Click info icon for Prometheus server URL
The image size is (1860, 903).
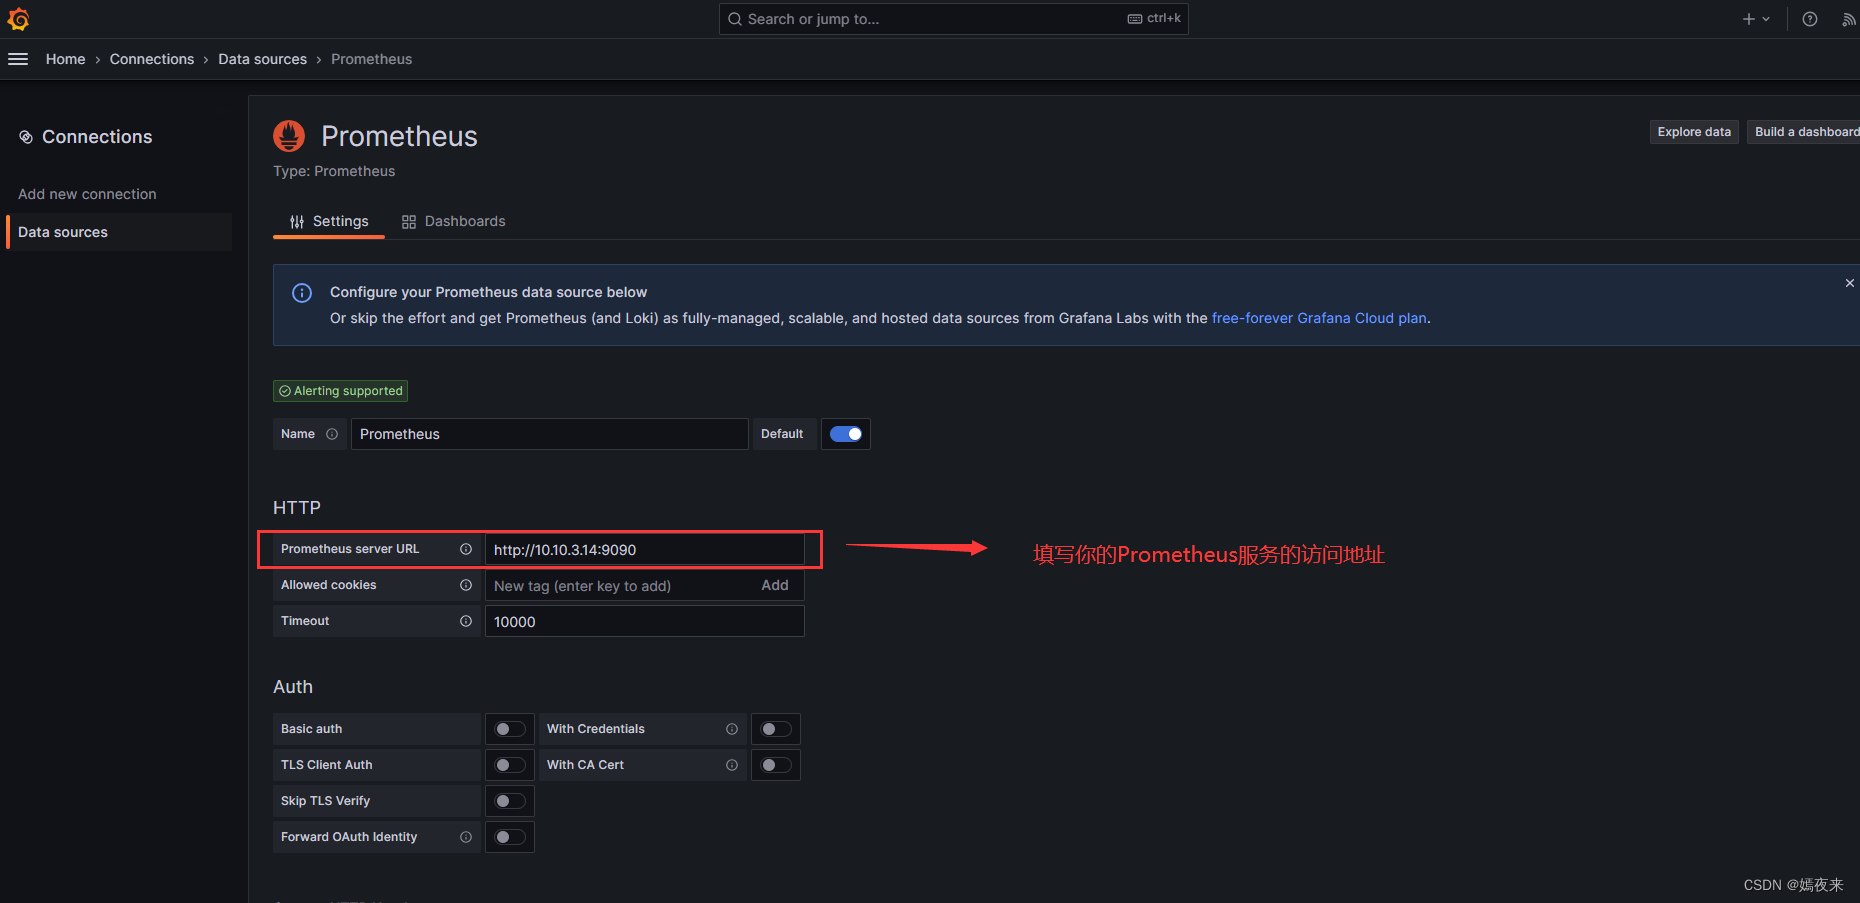466,549
